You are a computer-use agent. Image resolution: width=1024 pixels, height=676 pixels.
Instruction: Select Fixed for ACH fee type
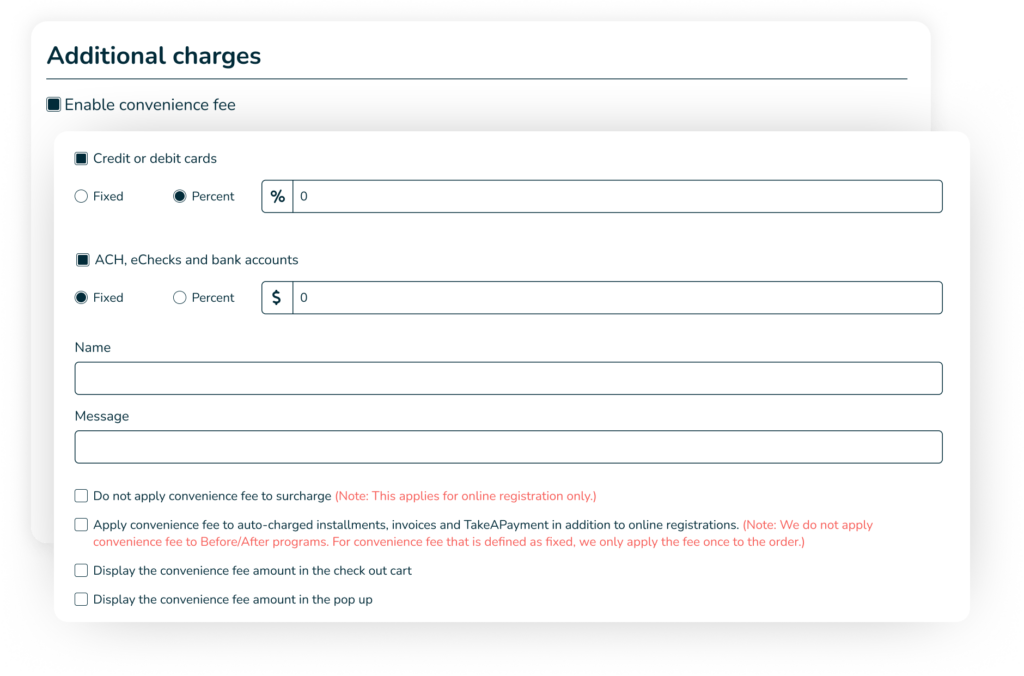(81, 297)
